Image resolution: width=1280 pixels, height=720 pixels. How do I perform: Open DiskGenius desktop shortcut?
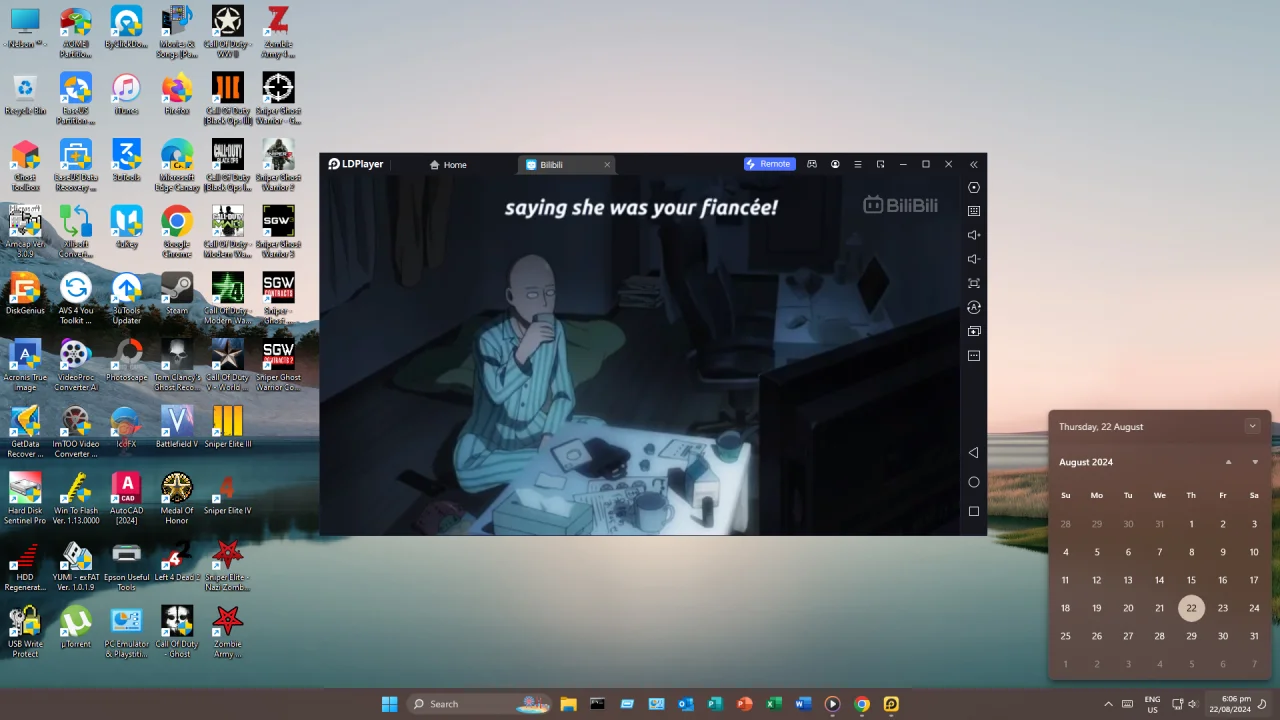point(25,295)
